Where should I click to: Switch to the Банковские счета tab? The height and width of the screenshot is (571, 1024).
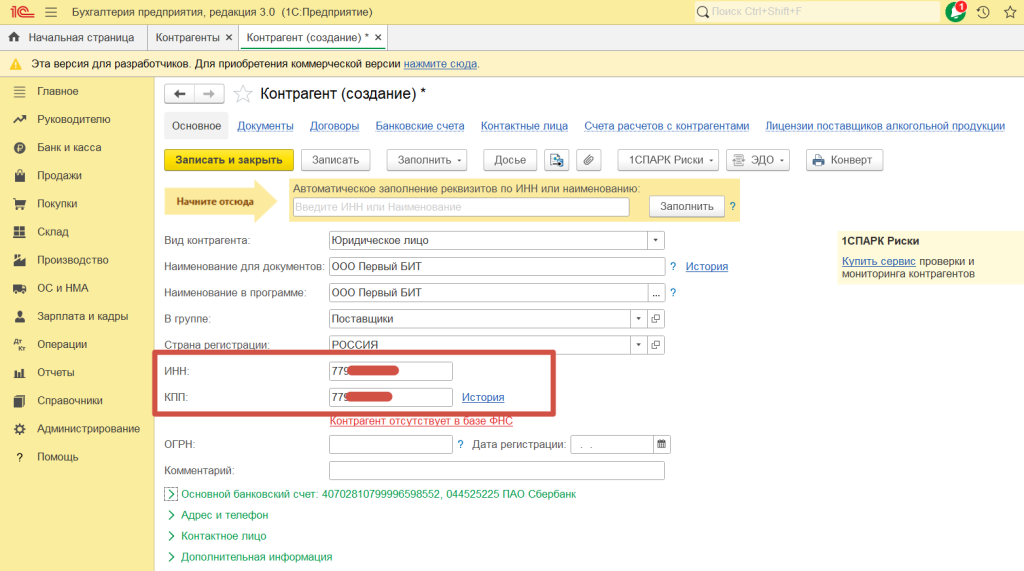[x=420, y=126]
